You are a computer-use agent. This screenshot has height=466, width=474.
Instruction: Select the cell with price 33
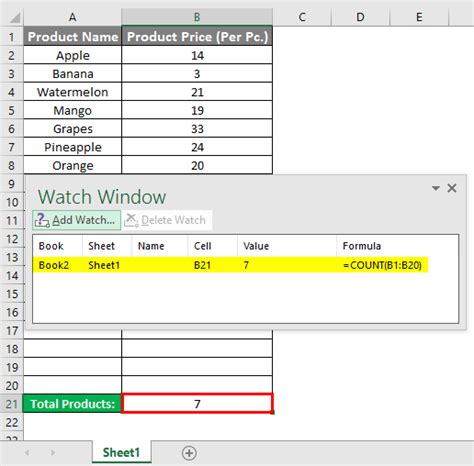pos(197,129)
